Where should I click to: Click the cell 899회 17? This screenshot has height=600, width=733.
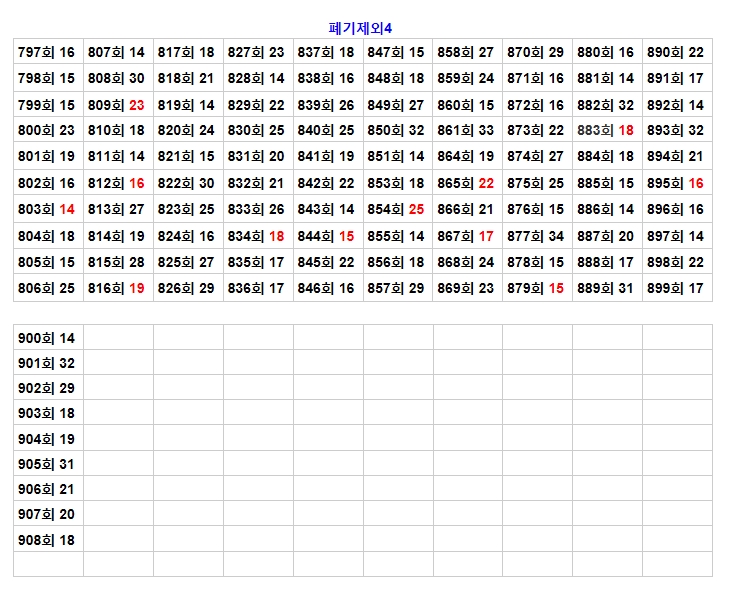coord(676,288)
